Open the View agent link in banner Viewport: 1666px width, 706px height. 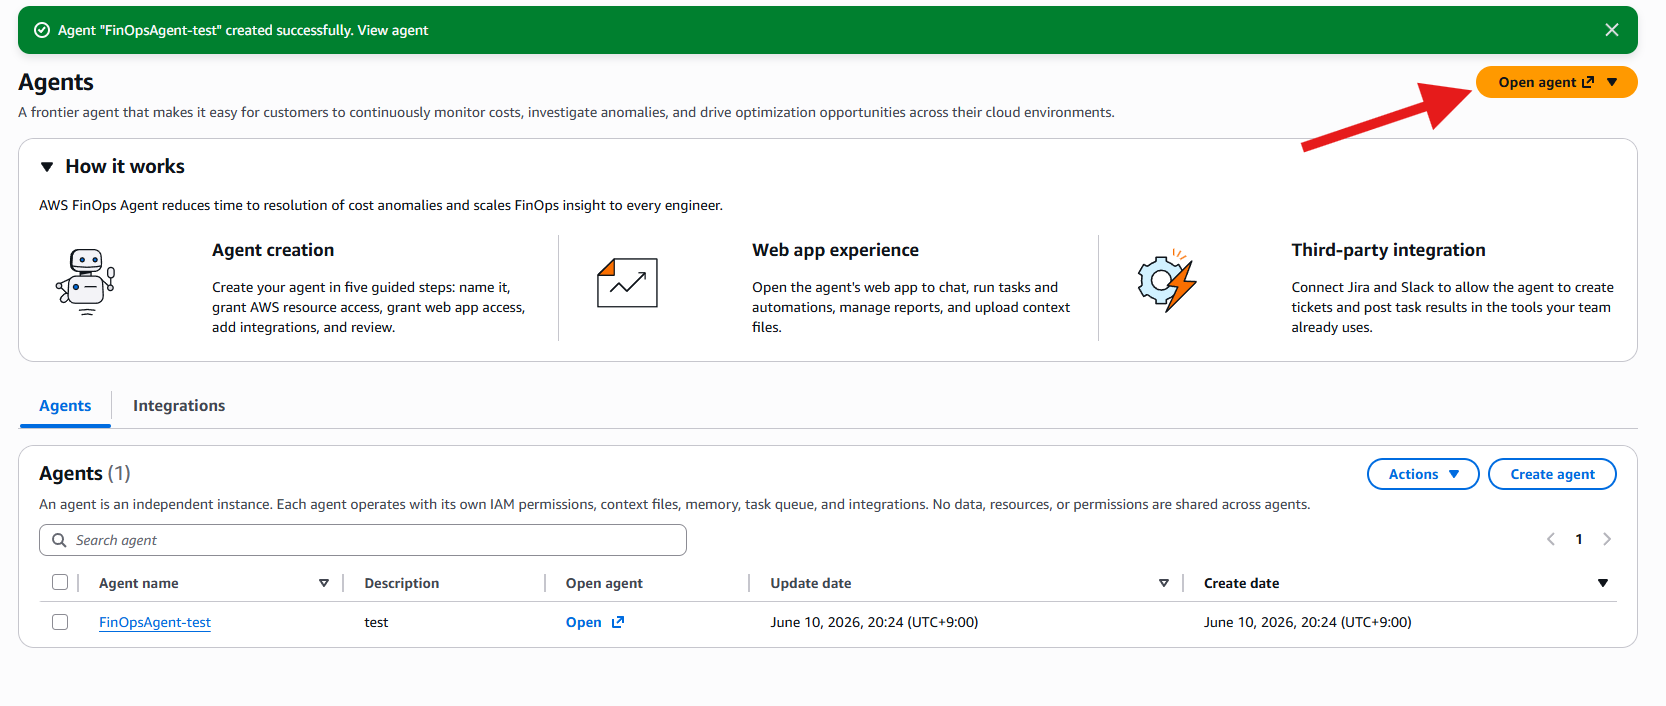(393, 30)
